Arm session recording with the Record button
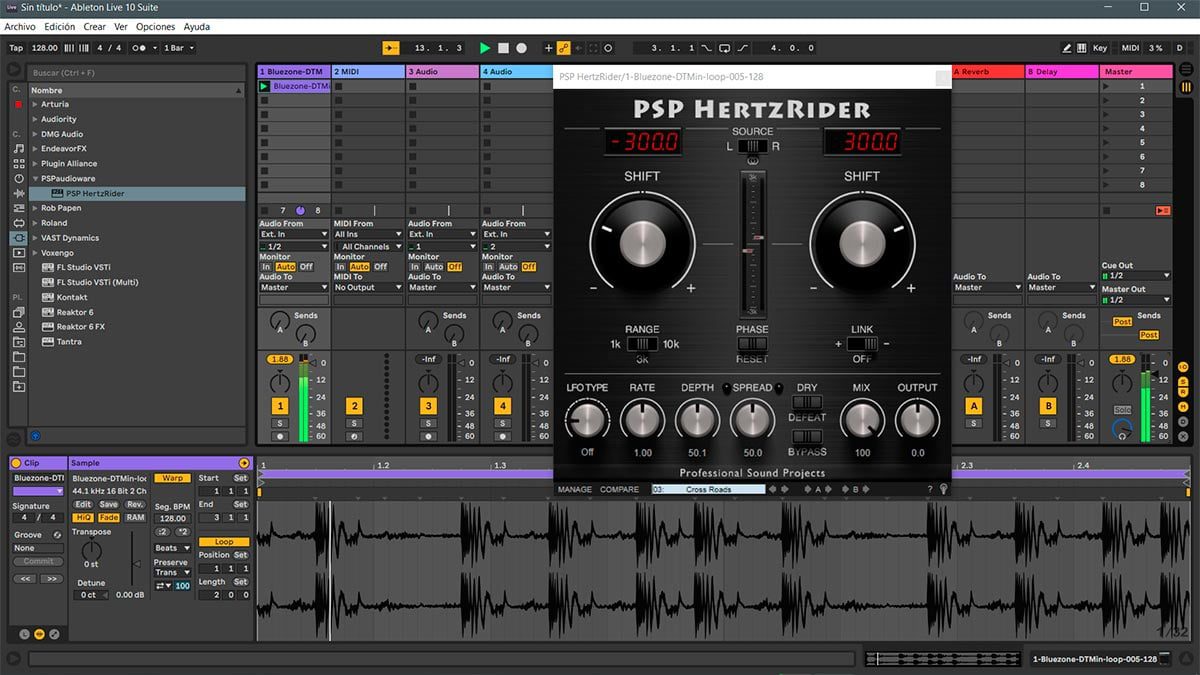1200x675 pixels. [521, 48]
